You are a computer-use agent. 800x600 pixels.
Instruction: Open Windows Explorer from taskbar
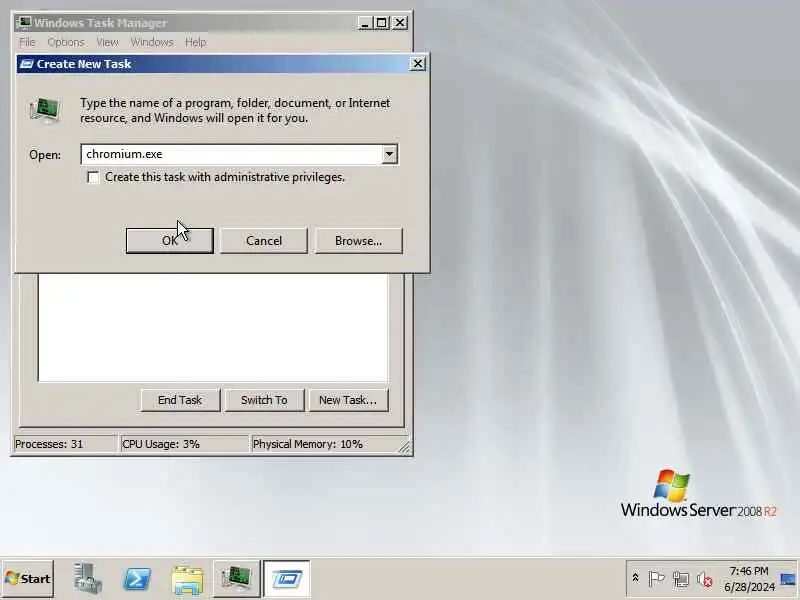coord(187,580)
